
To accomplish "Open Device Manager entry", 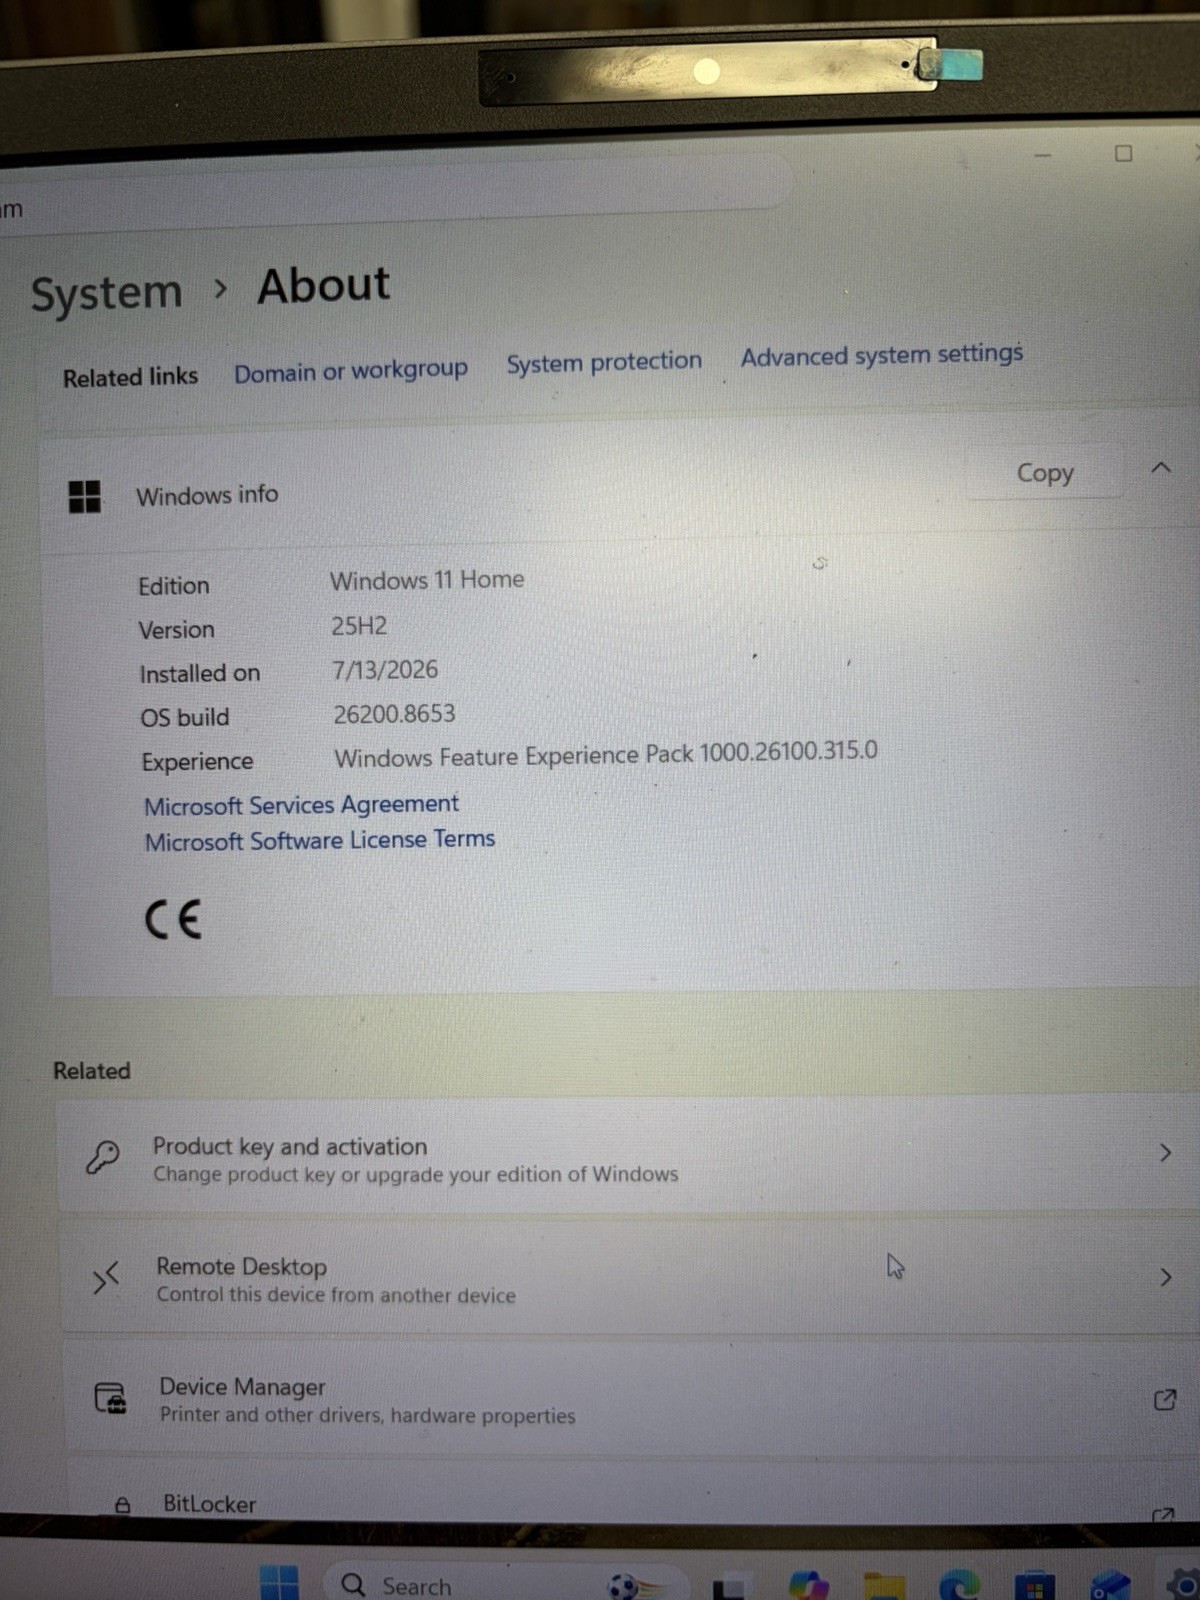I will click(632, 1398).
